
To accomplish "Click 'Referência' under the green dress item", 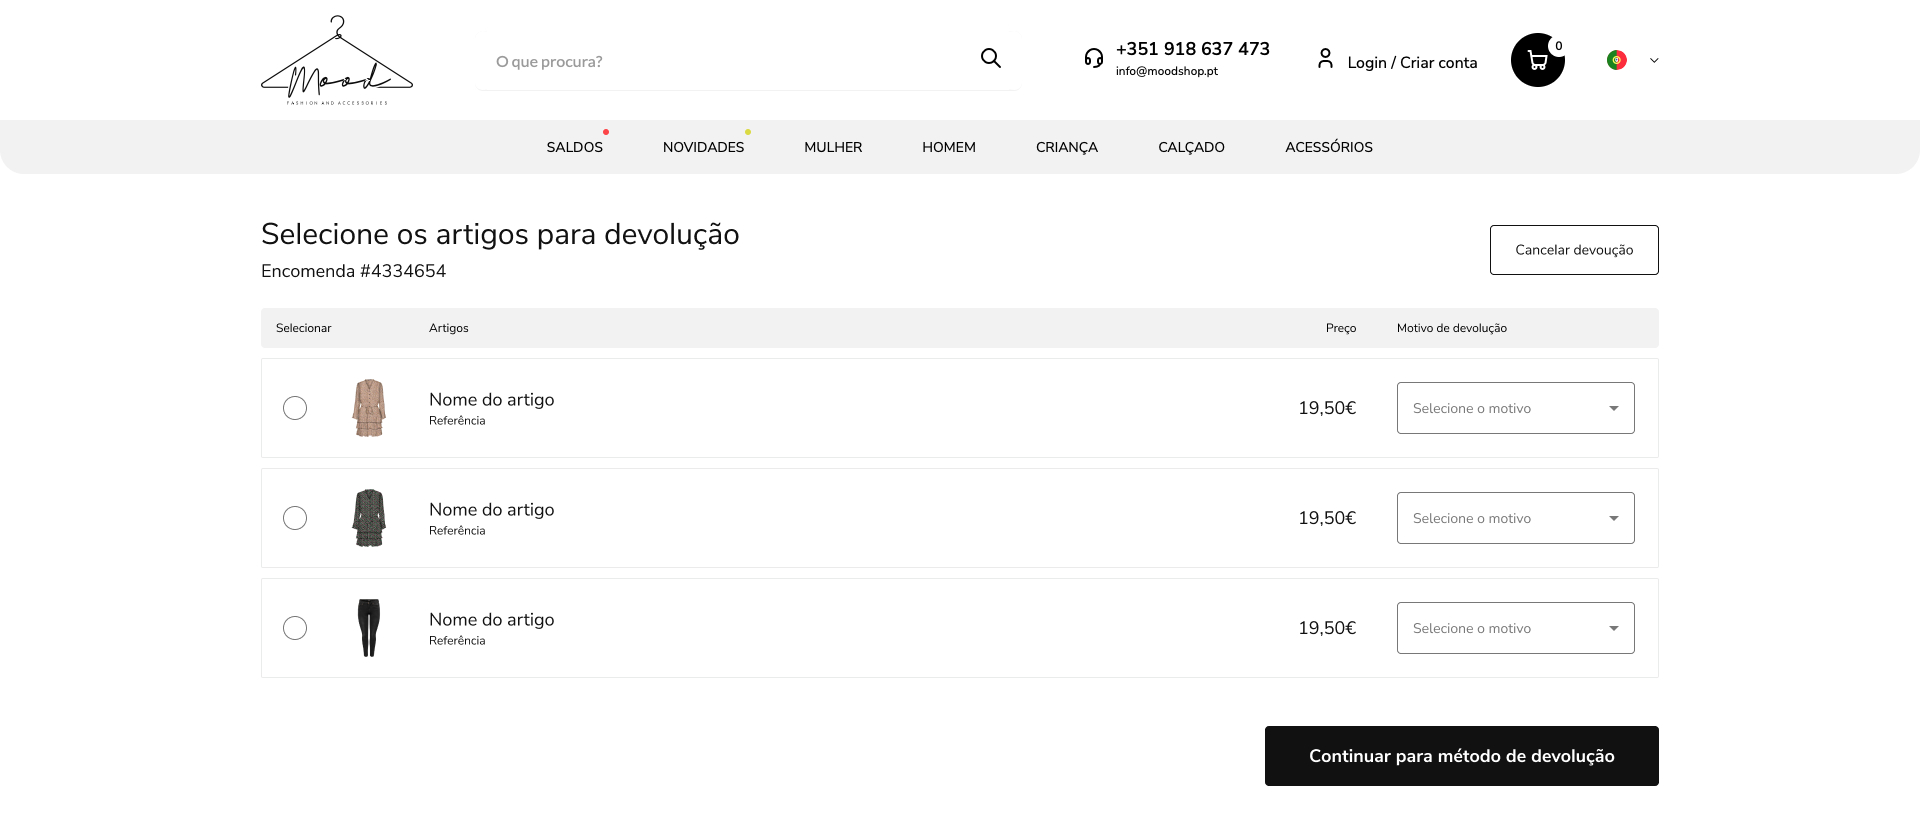I will [x=457, y=531].
